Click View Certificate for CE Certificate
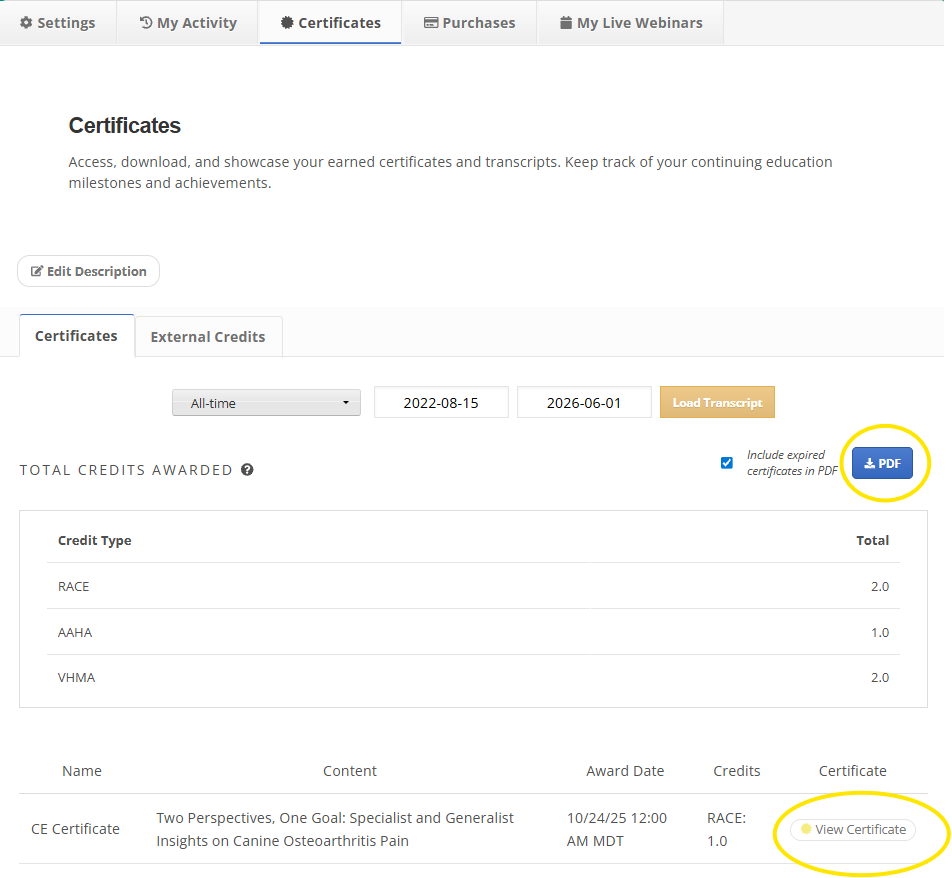The image size is (952, 878). [853, 829]
